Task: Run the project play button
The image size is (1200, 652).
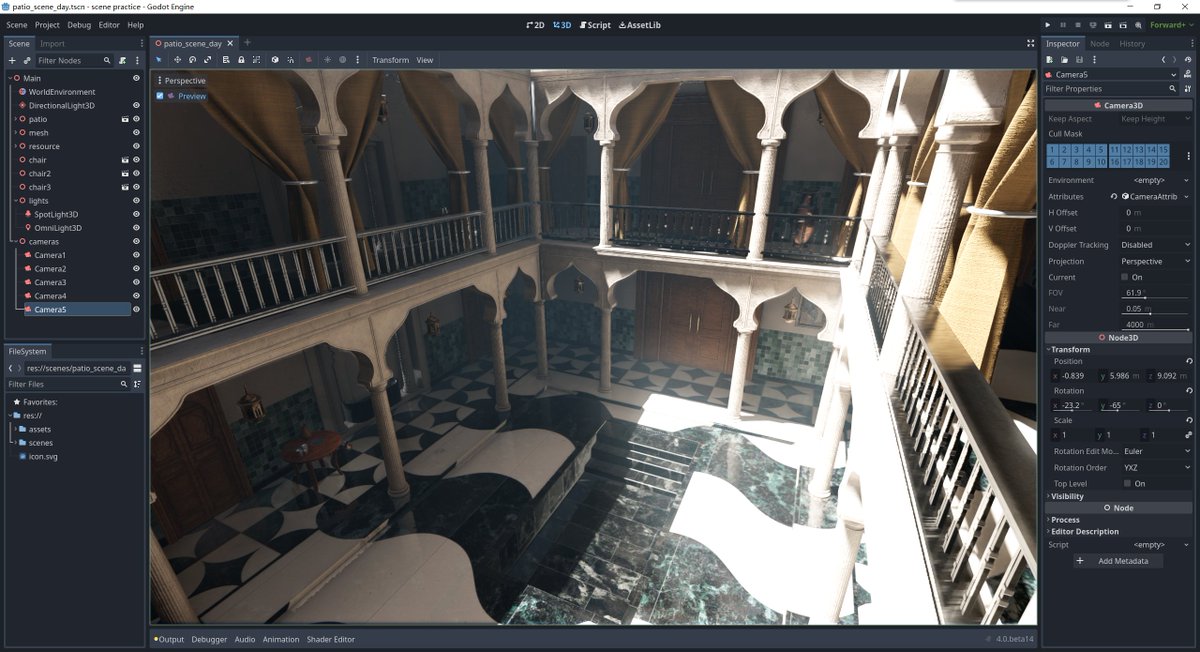Action: click(1048, 25)
